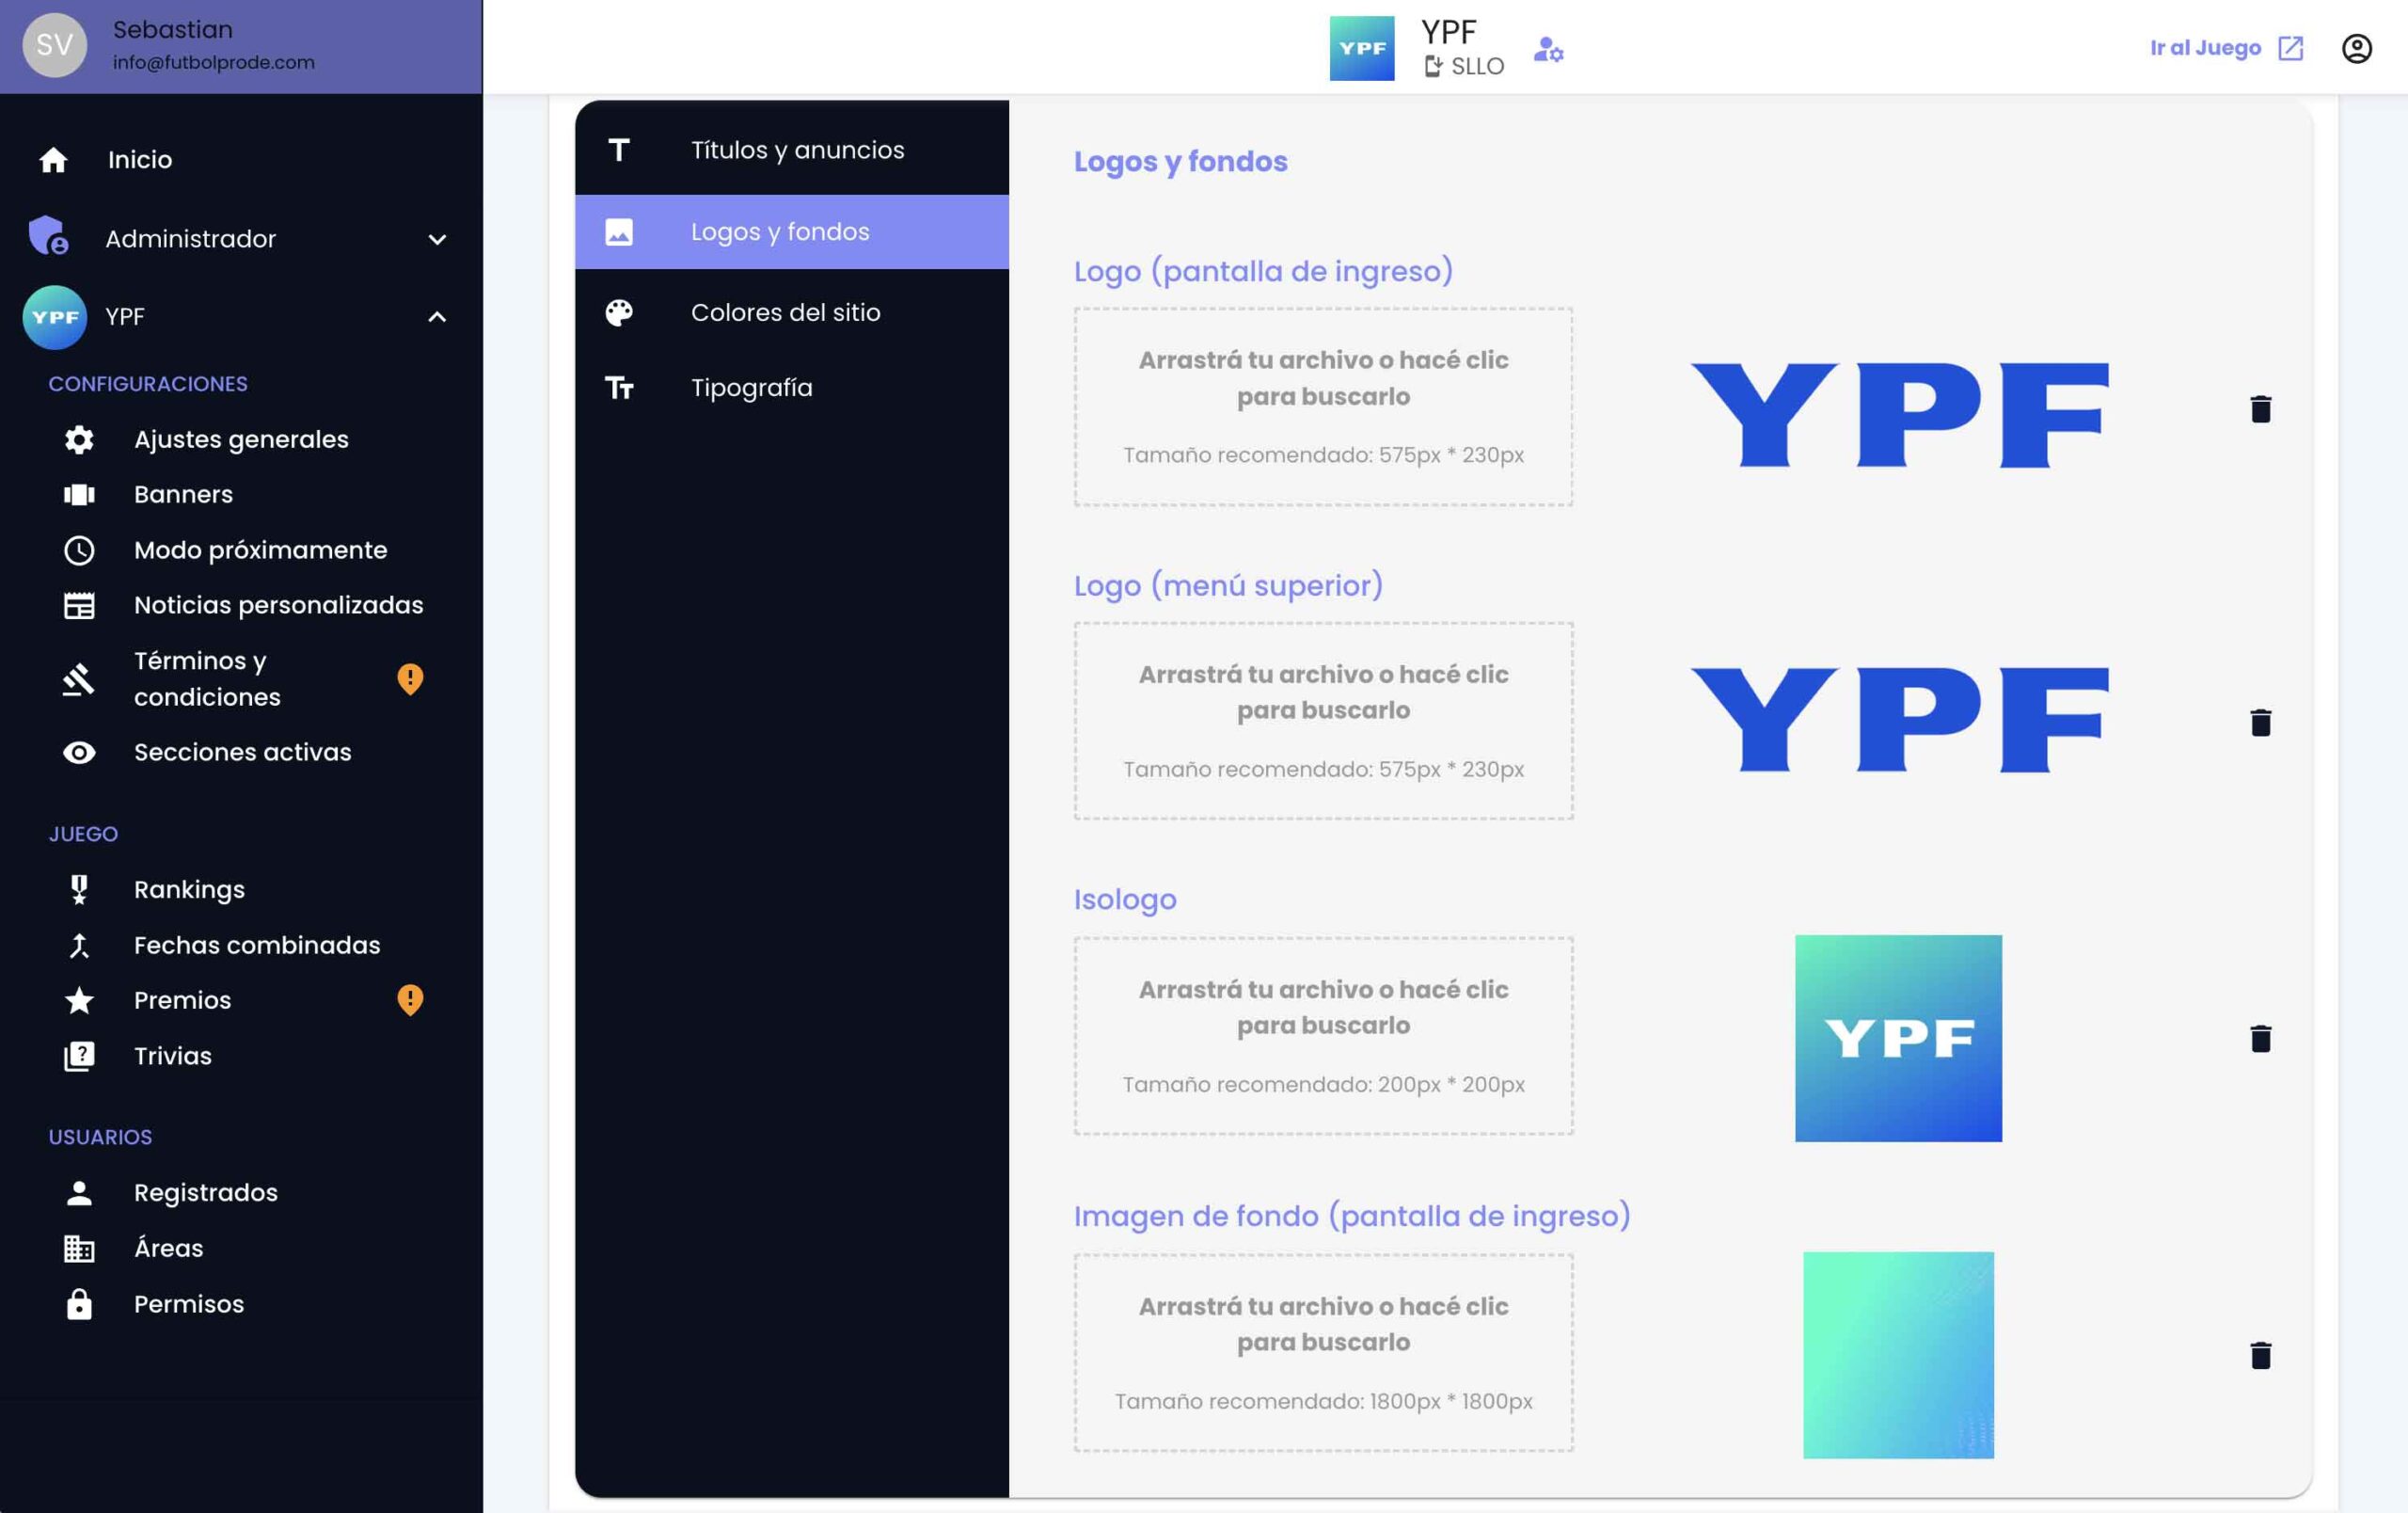Open Colores del sitio tab
The height and width of the screenshot is (1513, 2408).
785,313
